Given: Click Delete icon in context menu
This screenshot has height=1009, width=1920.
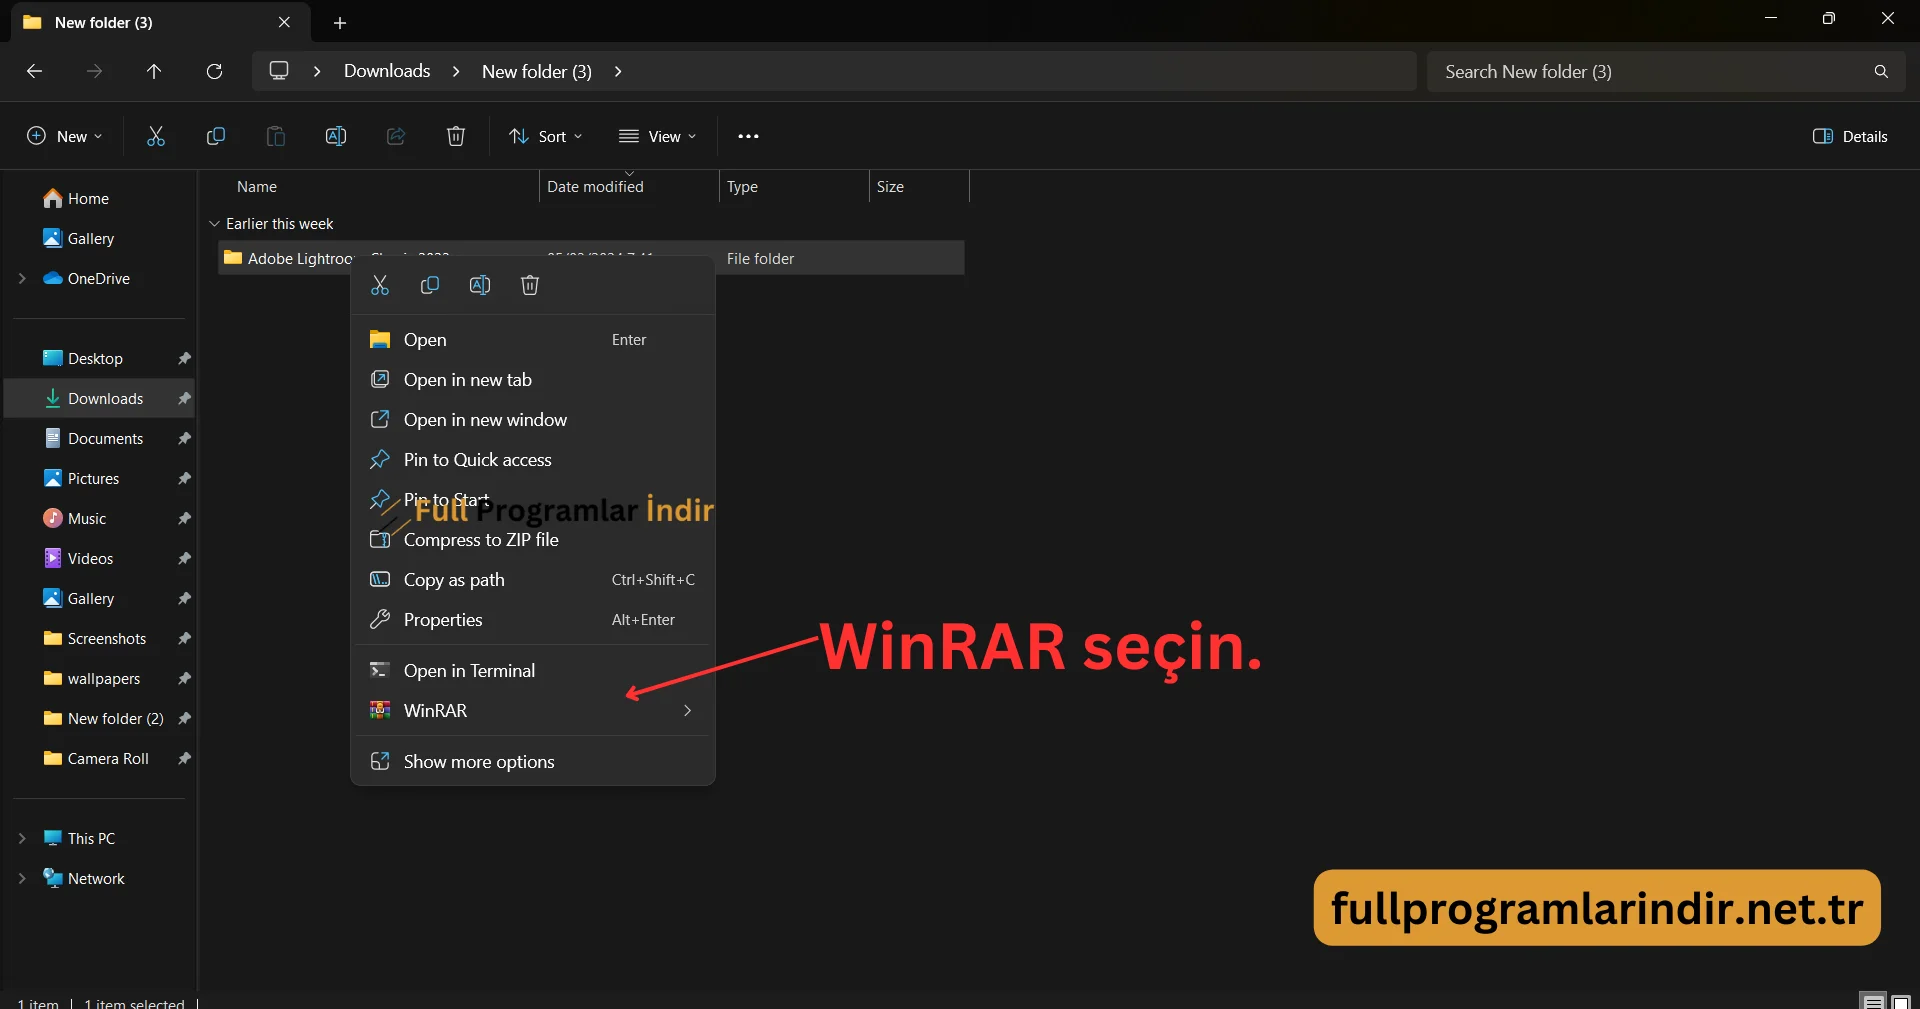Looking at the screenshot, I should (x=530, y=285).
